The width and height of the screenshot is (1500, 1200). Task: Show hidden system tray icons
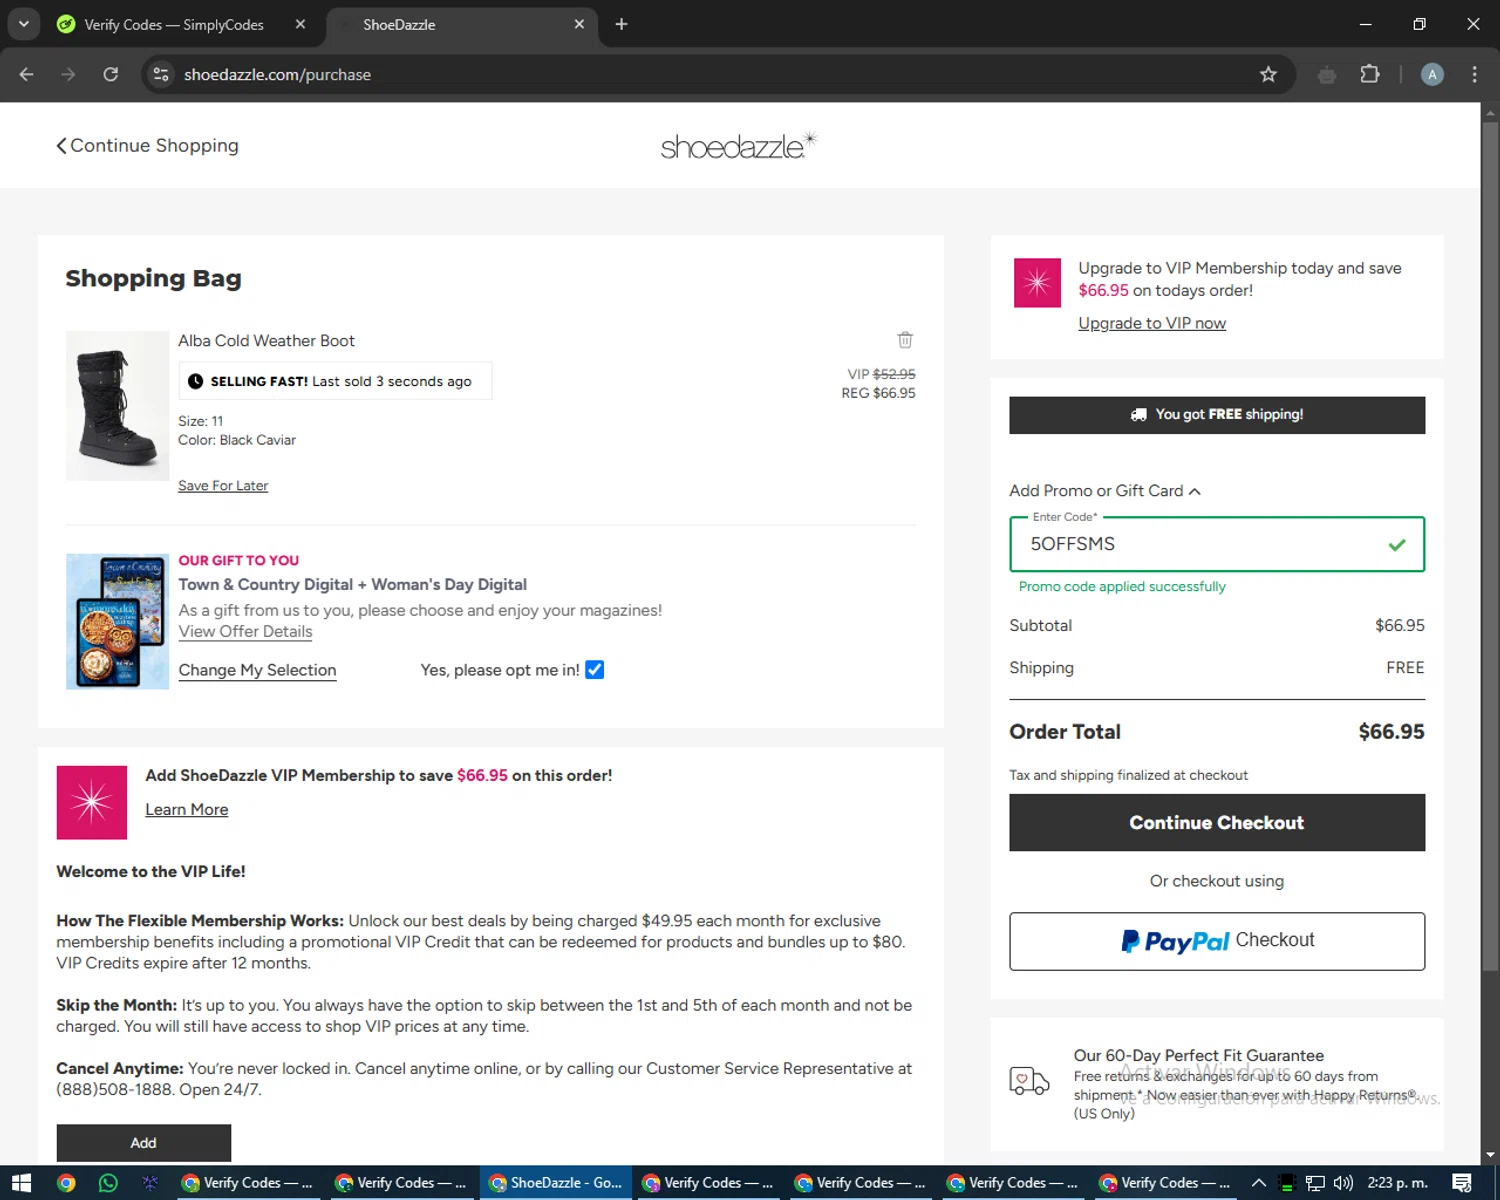coord(1259,1183)
